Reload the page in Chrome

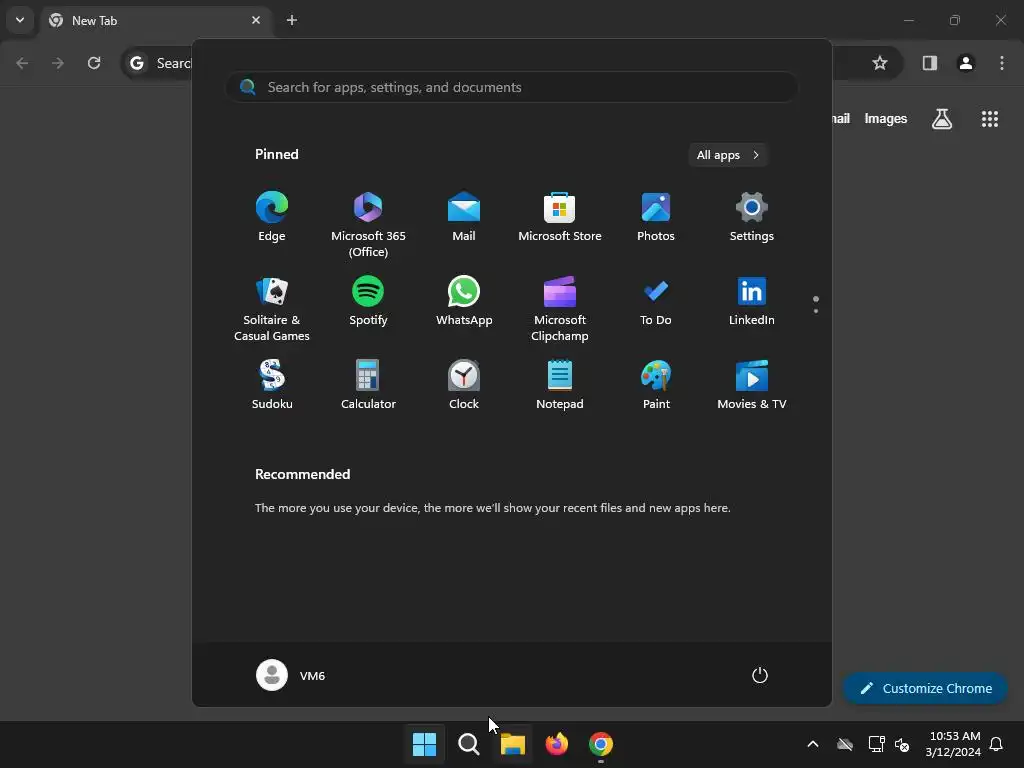pyautogui.click(x=94, y=63)
